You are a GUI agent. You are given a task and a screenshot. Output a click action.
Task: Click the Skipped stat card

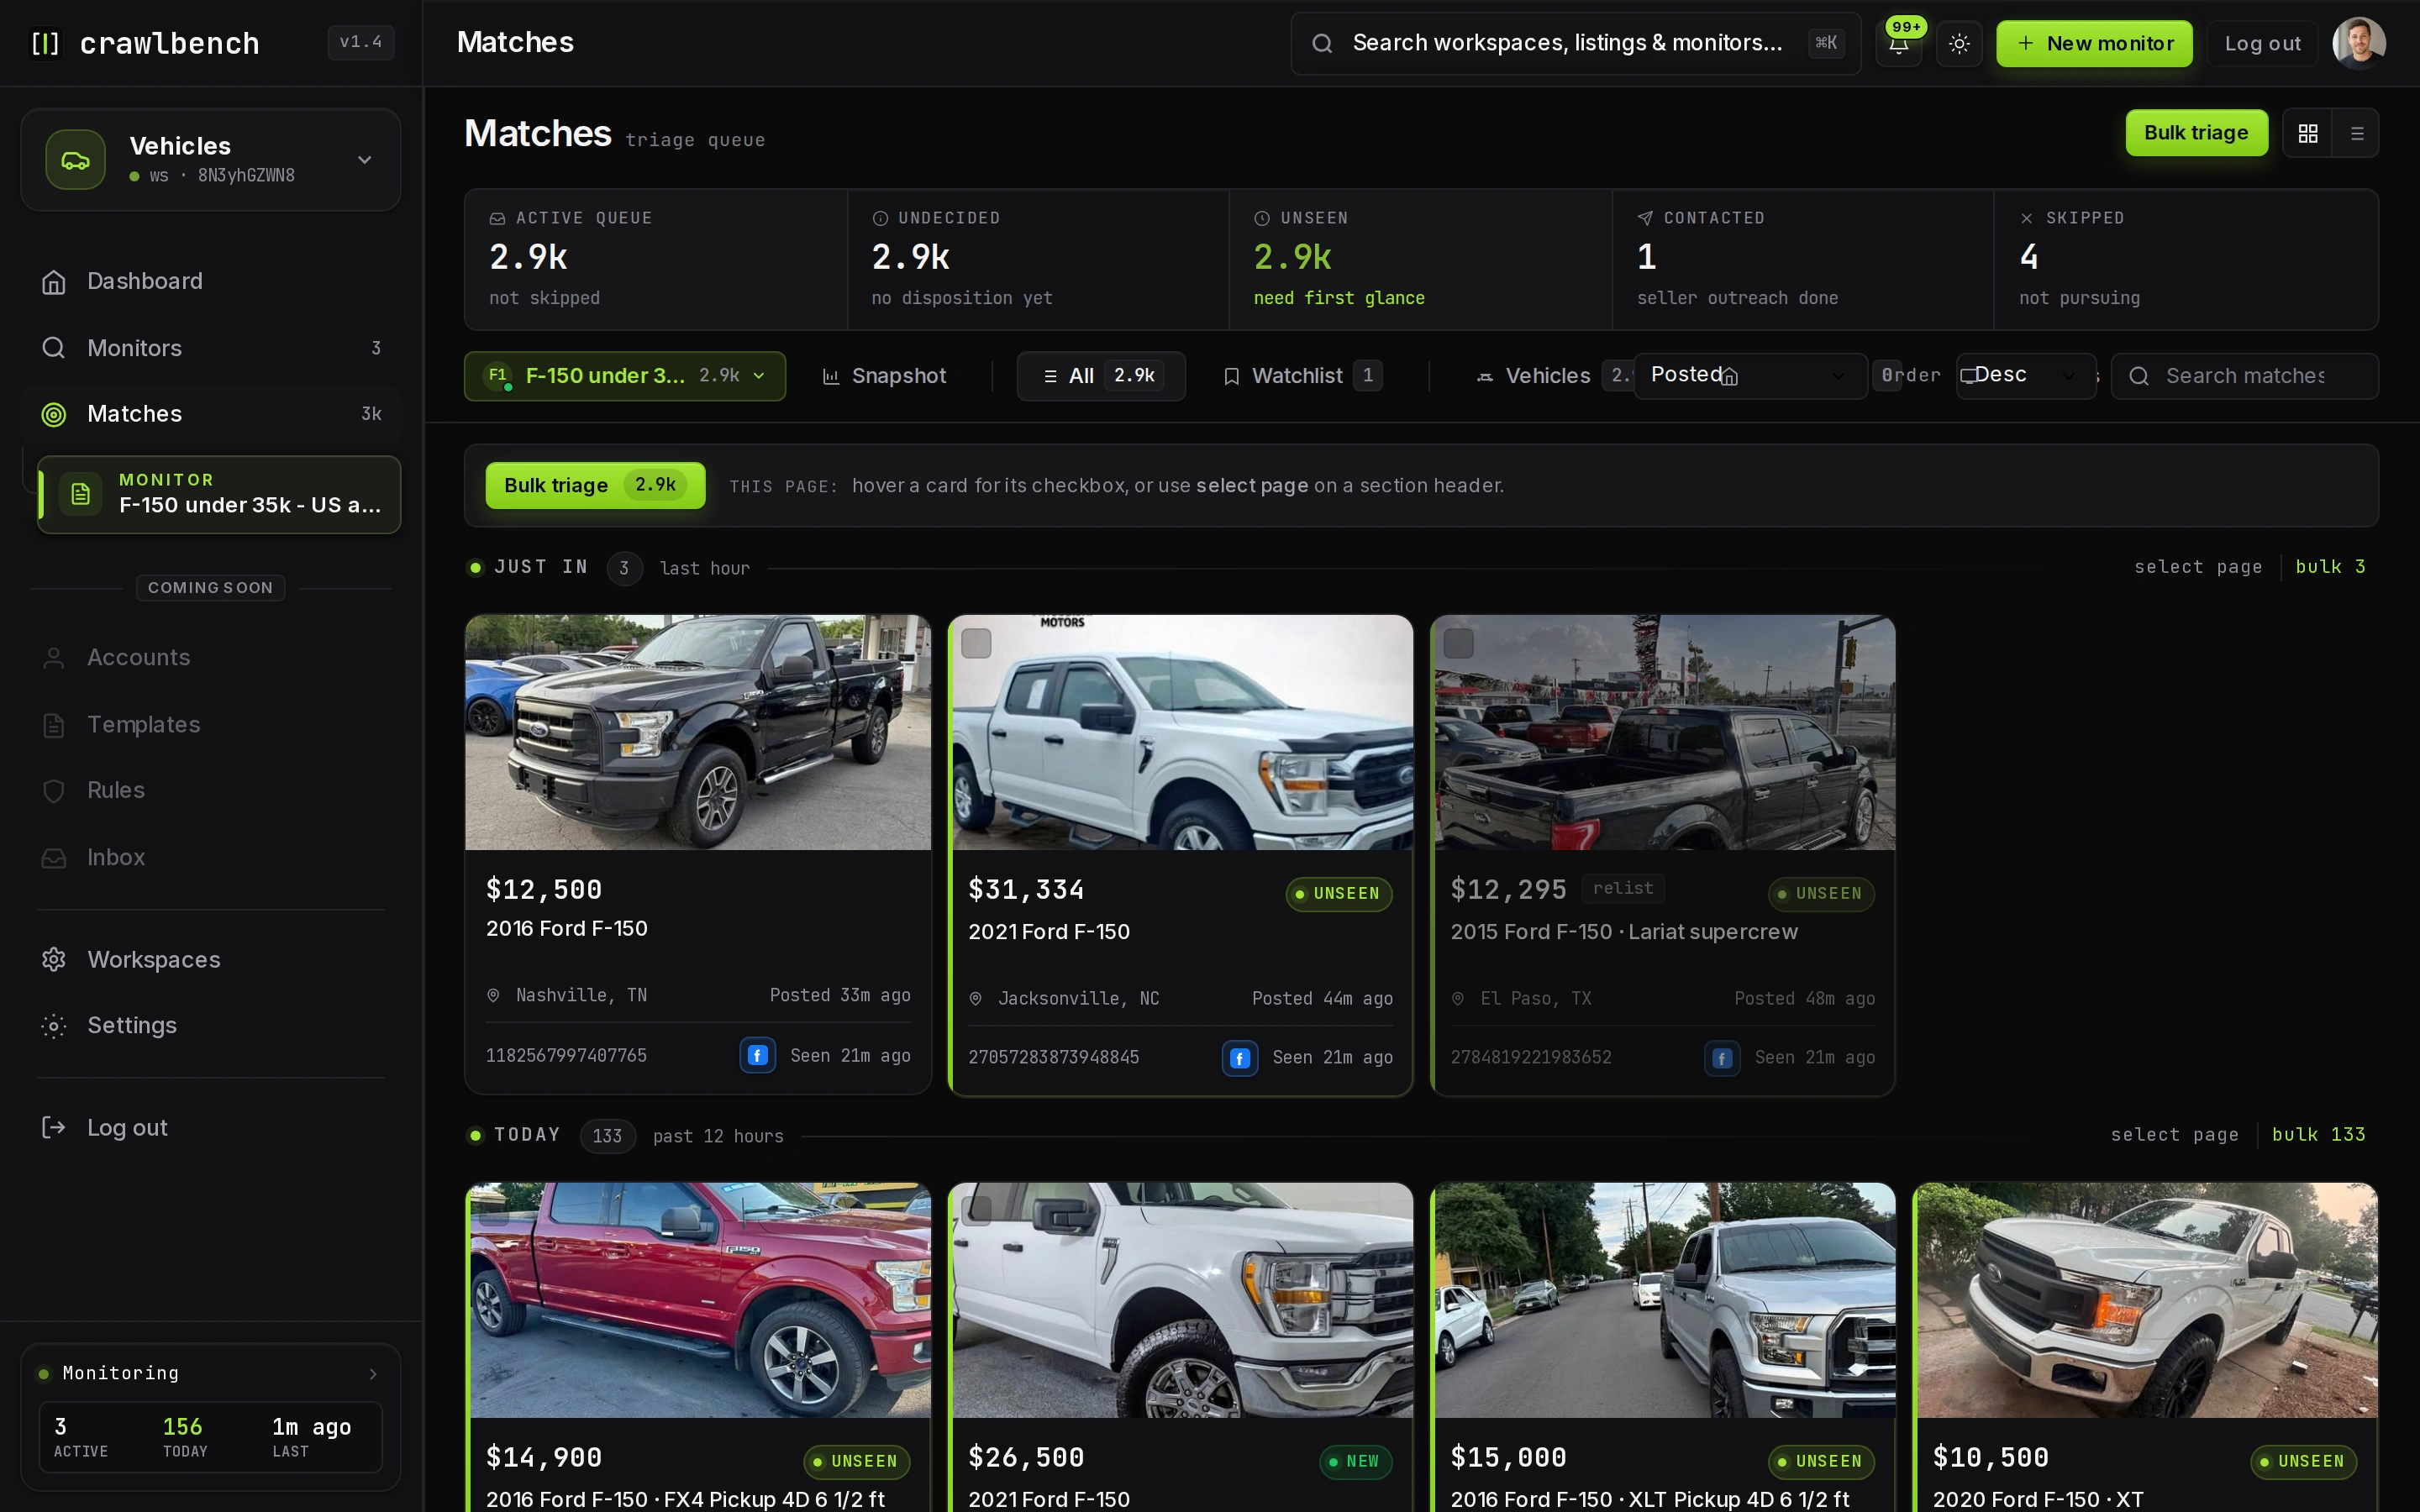click(x=2186, y=260)
